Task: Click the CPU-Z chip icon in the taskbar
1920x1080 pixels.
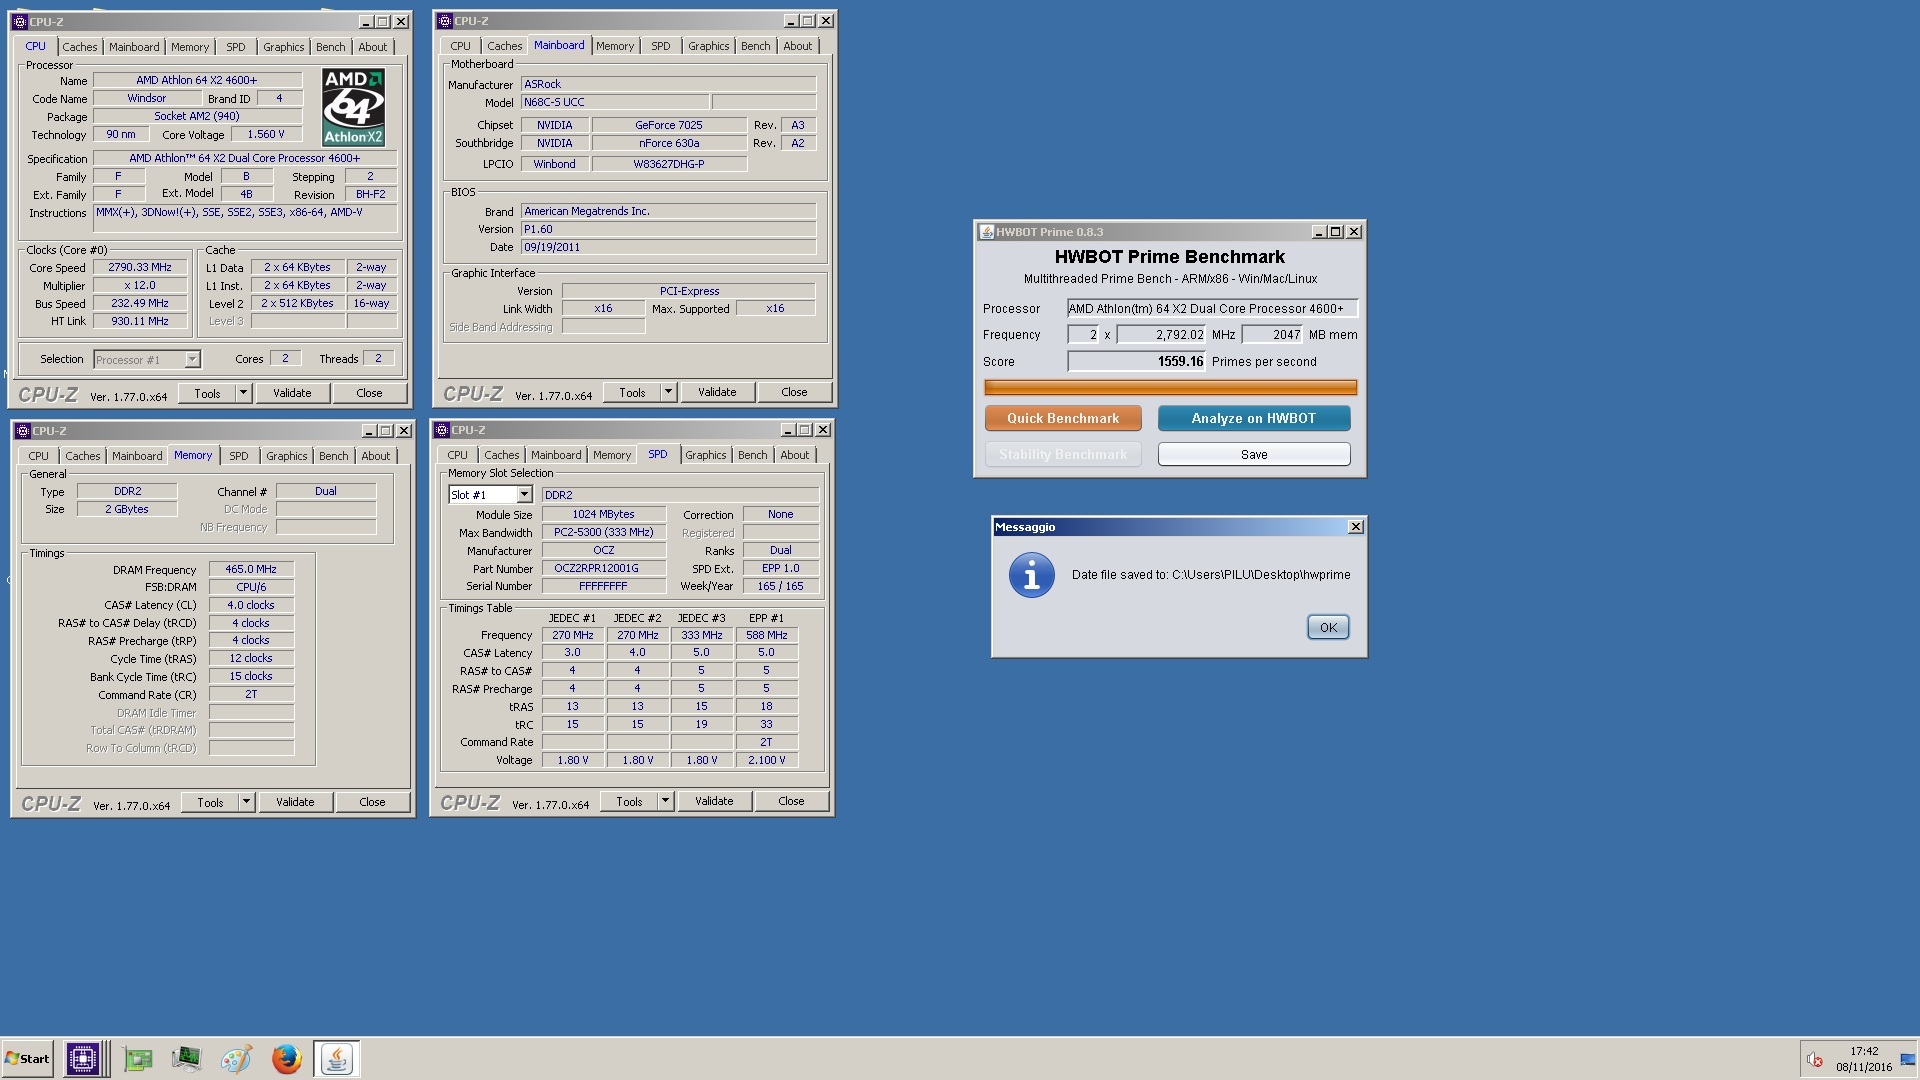Action: (83, 1059)
